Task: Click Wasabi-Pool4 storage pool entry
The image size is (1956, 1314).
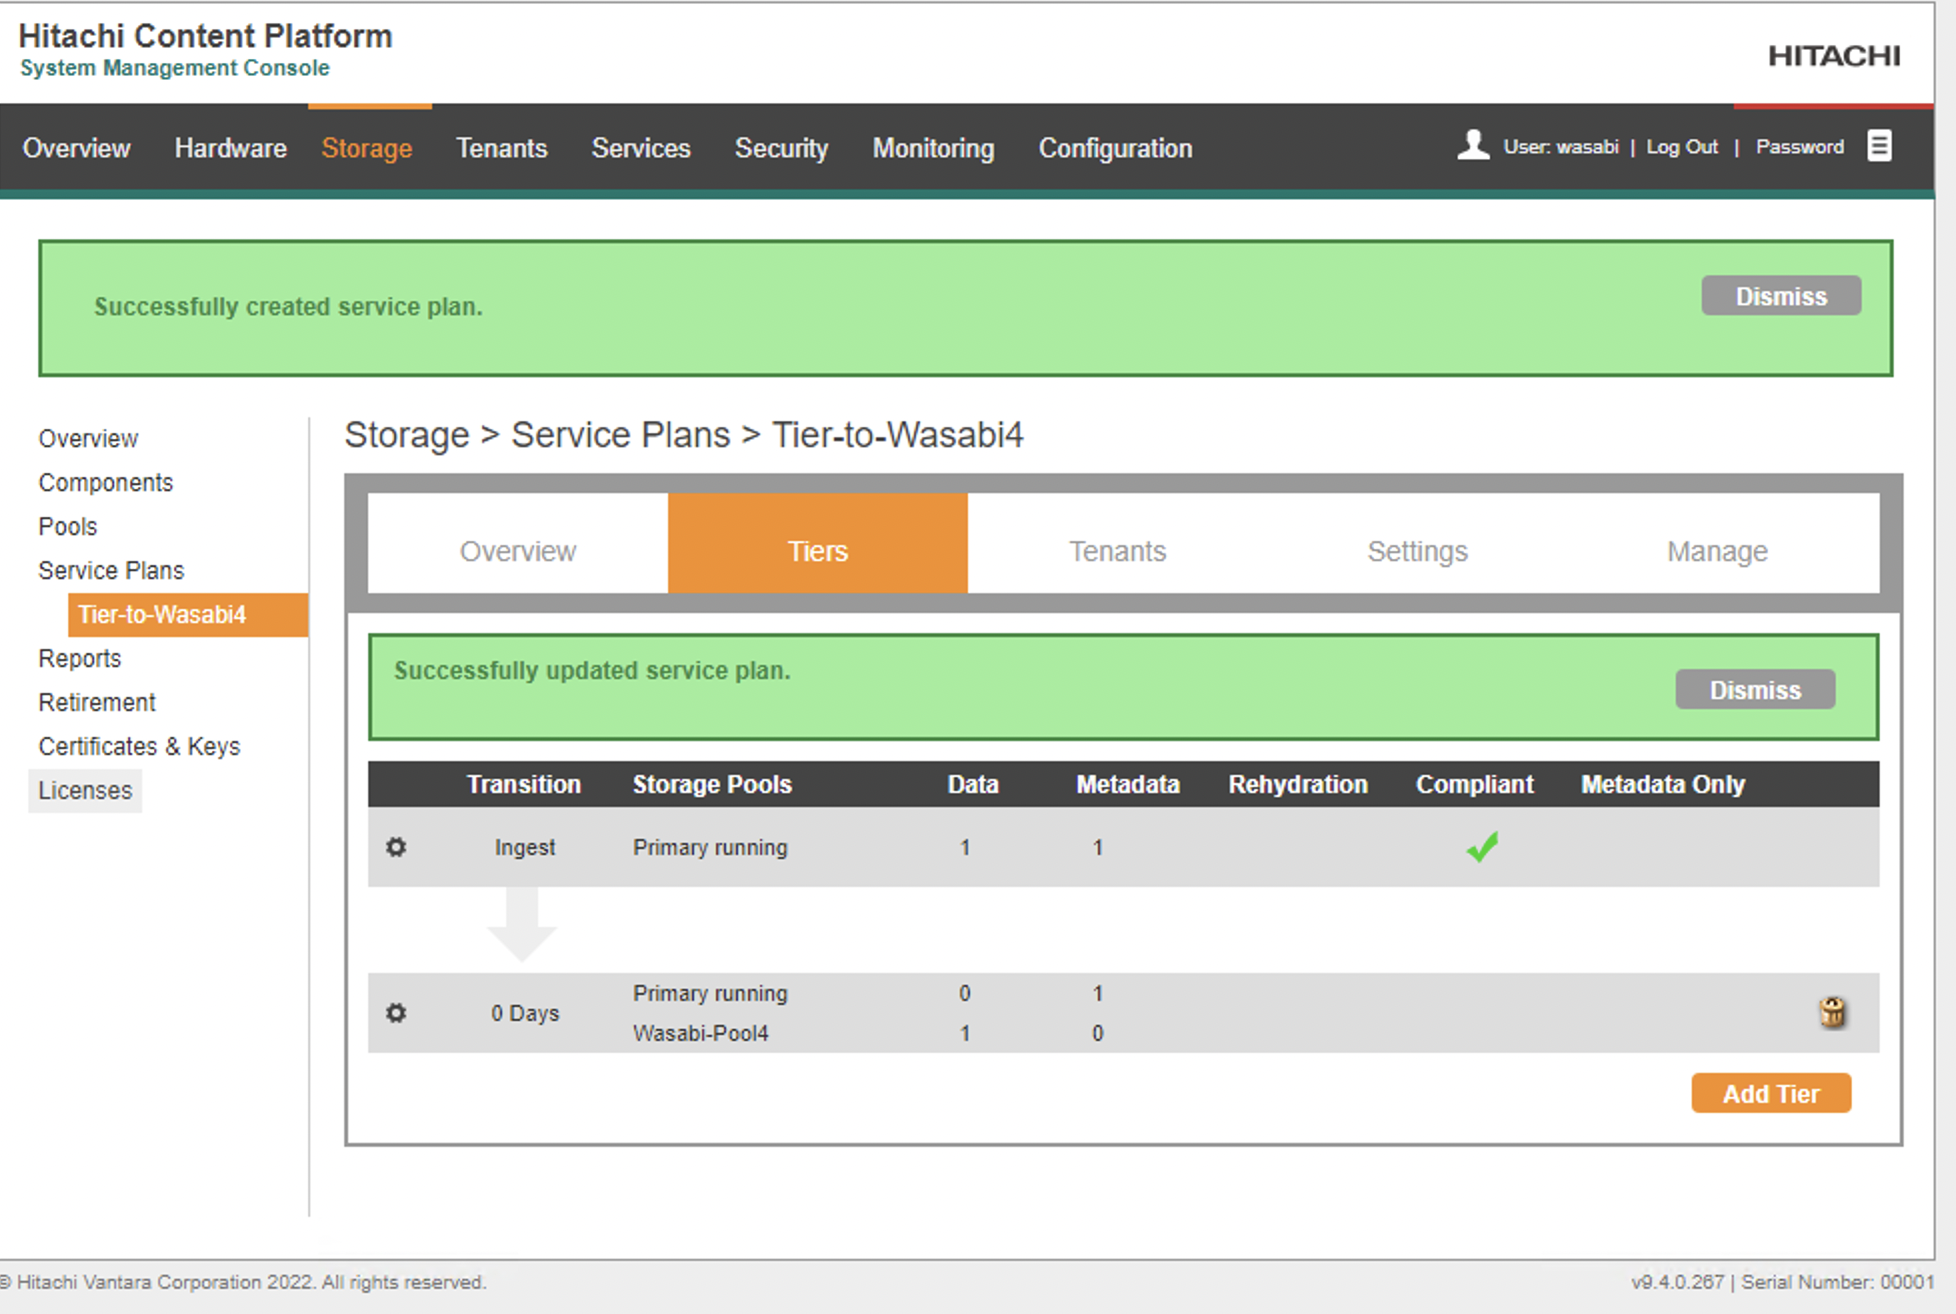Action: 700,1033
